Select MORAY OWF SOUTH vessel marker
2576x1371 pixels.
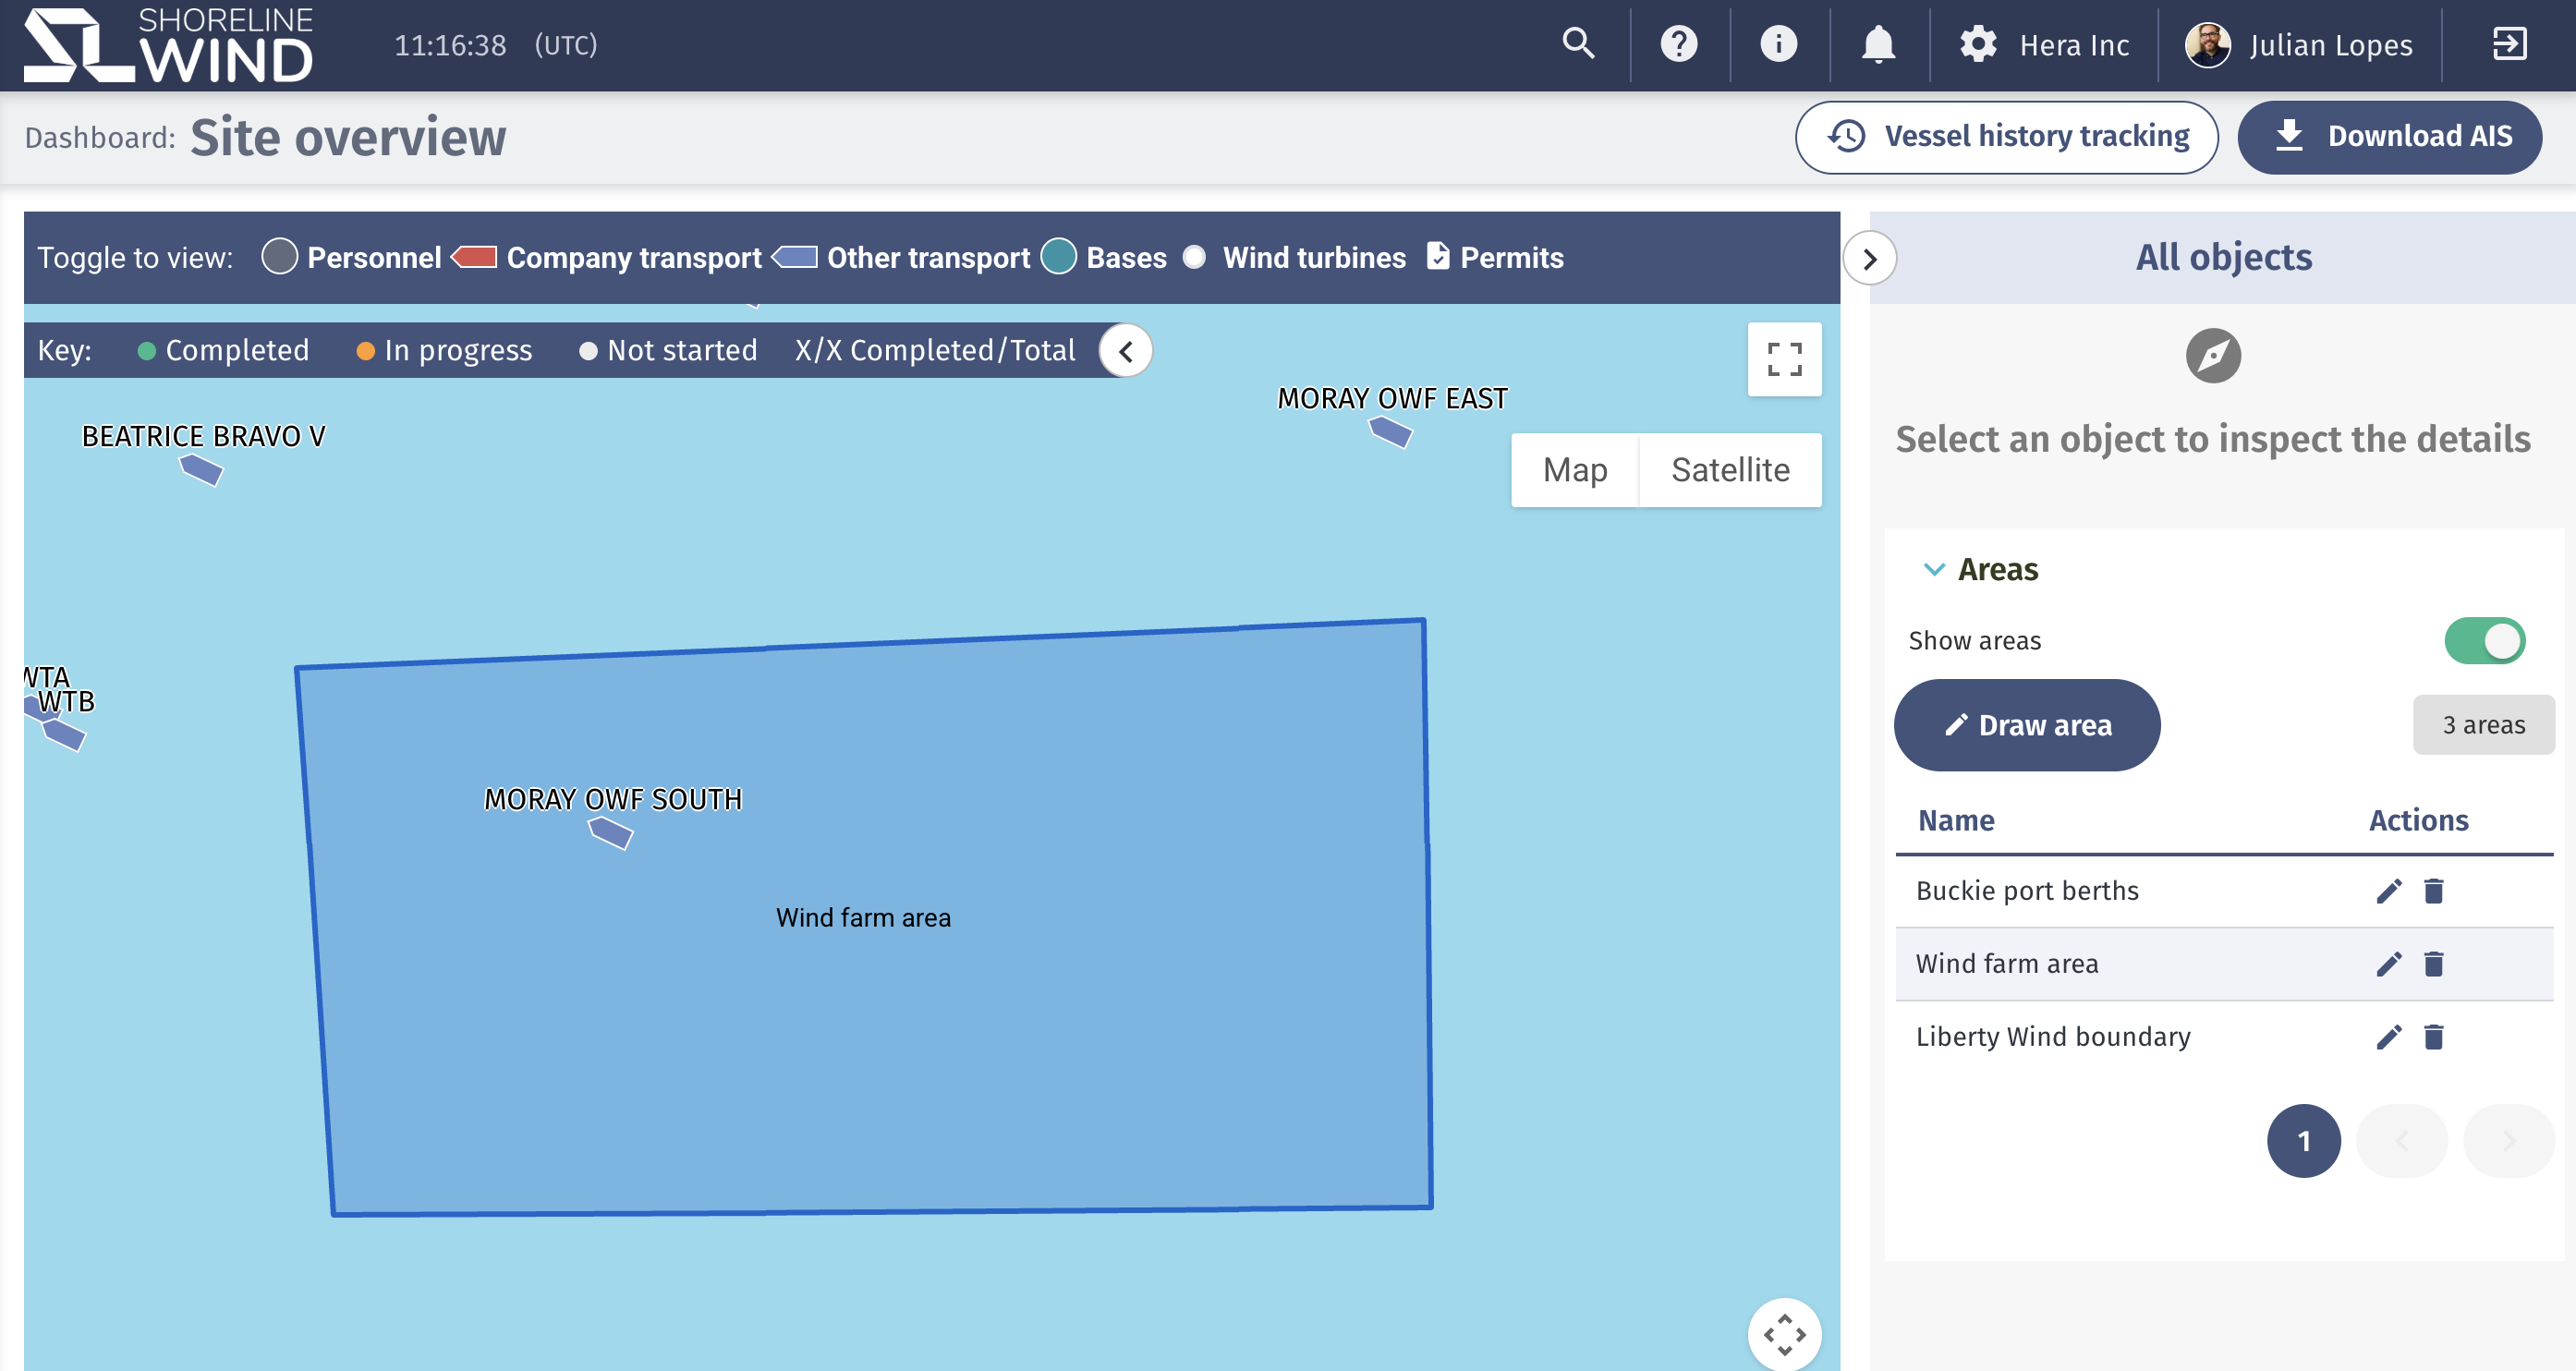click(610, 832)
